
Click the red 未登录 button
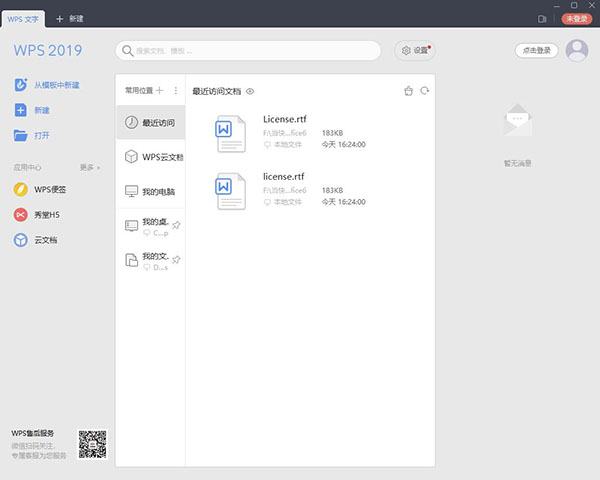[x=577, y=19]
